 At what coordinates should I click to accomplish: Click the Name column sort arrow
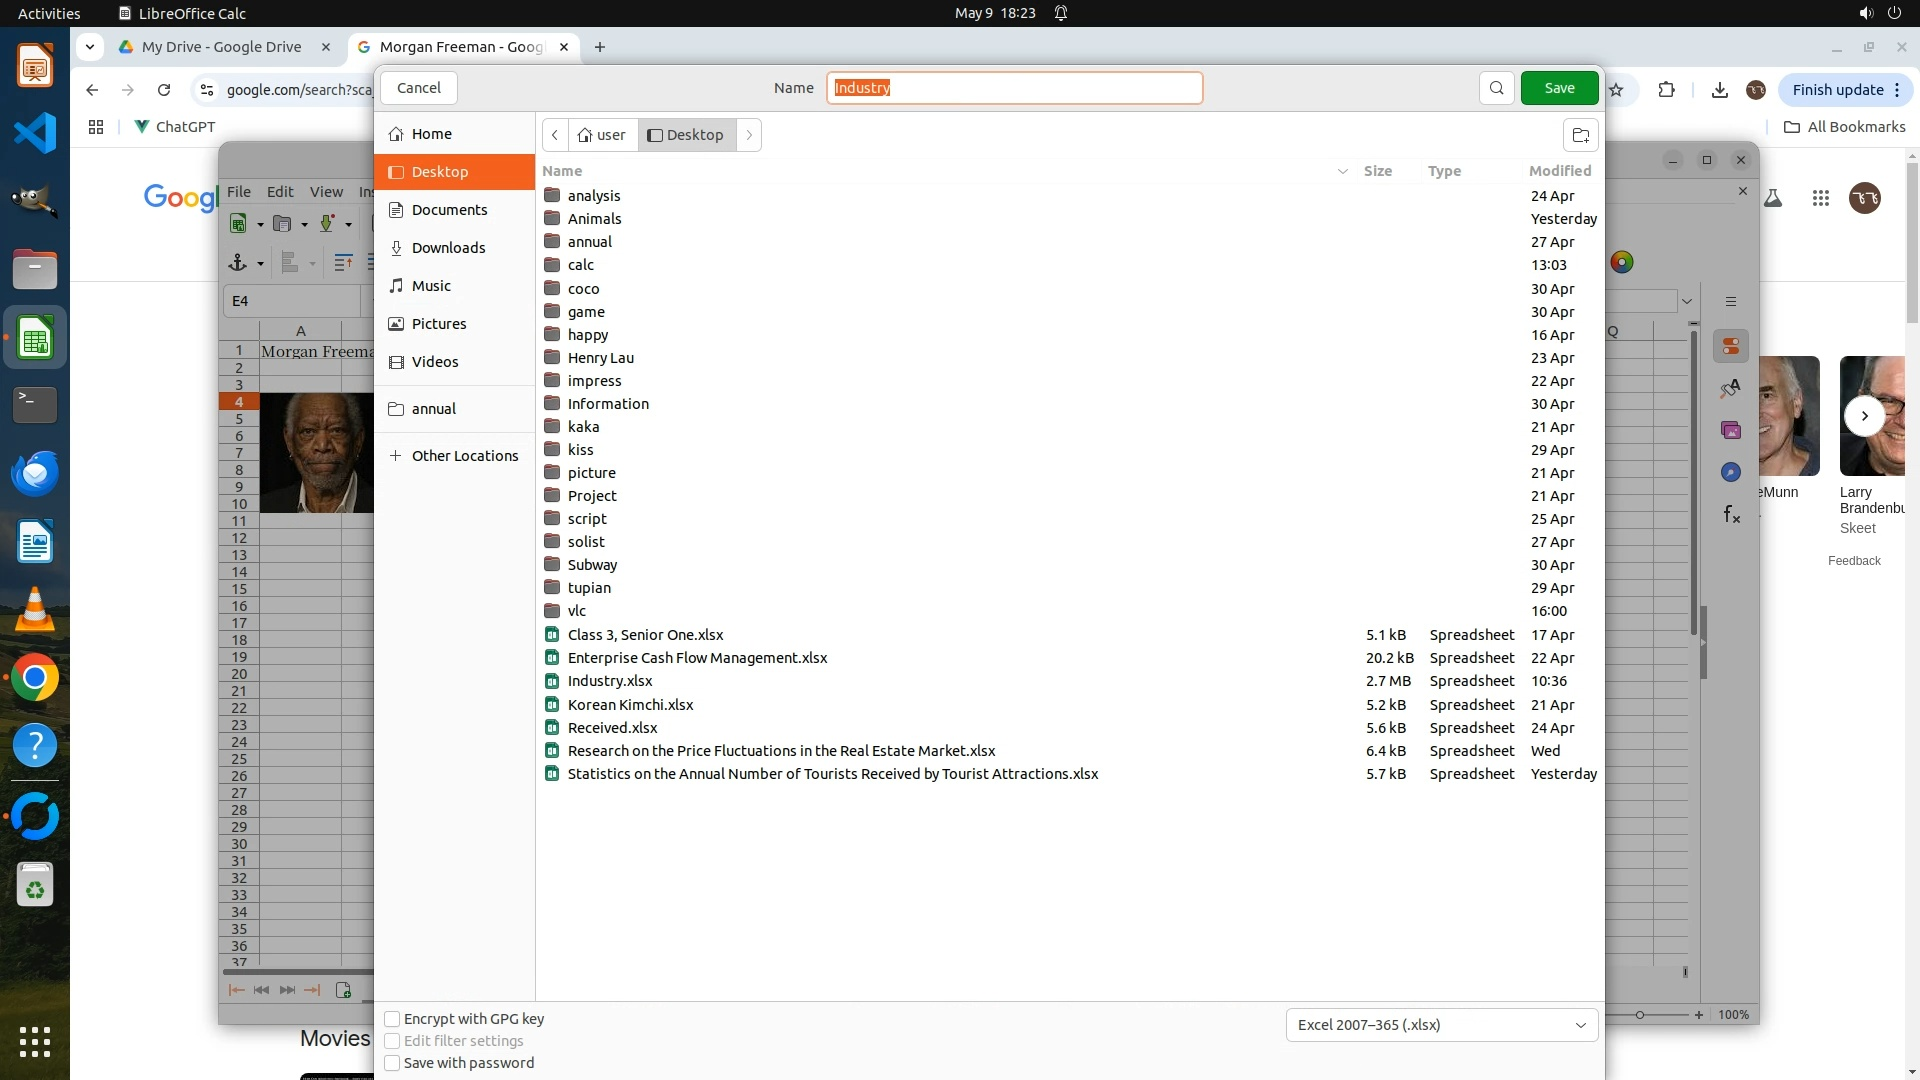(x=1342, y=171)
